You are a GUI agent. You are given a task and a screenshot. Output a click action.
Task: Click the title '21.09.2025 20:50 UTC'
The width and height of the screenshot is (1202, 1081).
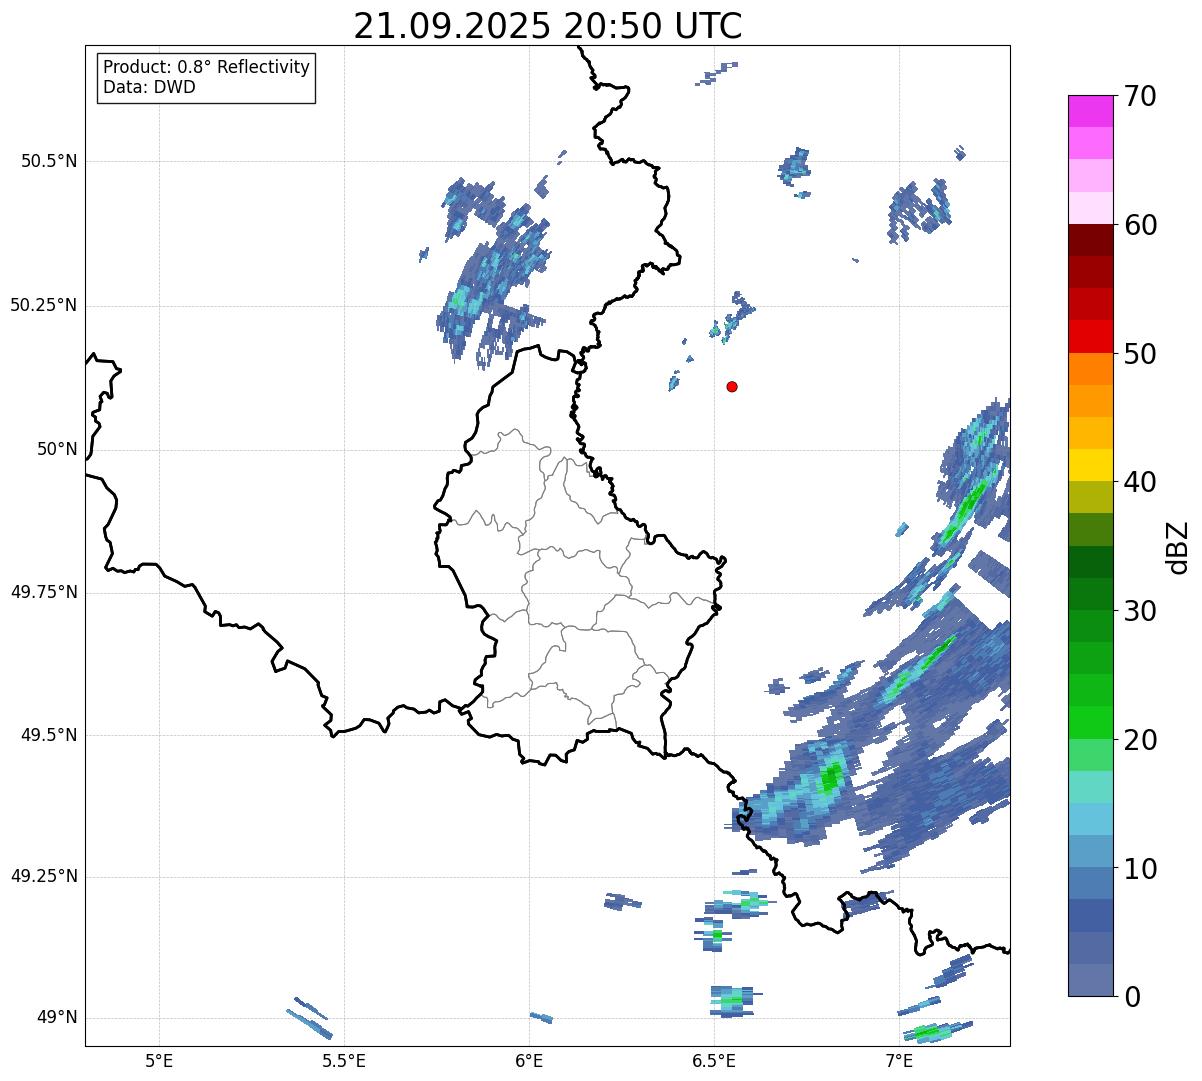548,25
